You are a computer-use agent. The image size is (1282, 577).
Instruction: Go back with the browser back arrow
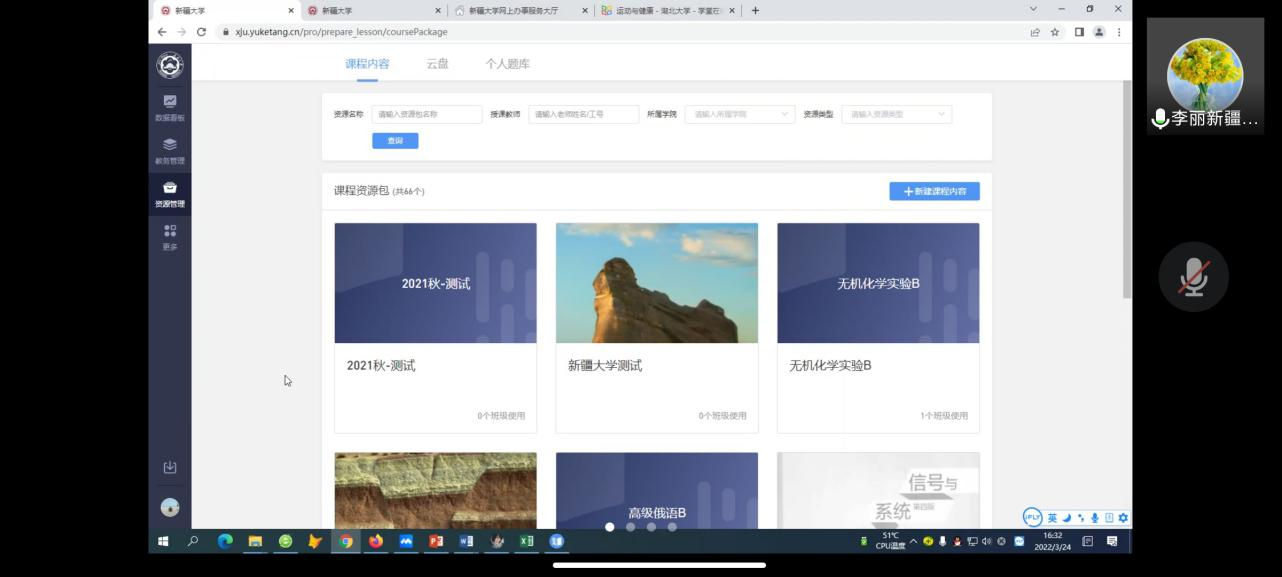coord(162,32)
